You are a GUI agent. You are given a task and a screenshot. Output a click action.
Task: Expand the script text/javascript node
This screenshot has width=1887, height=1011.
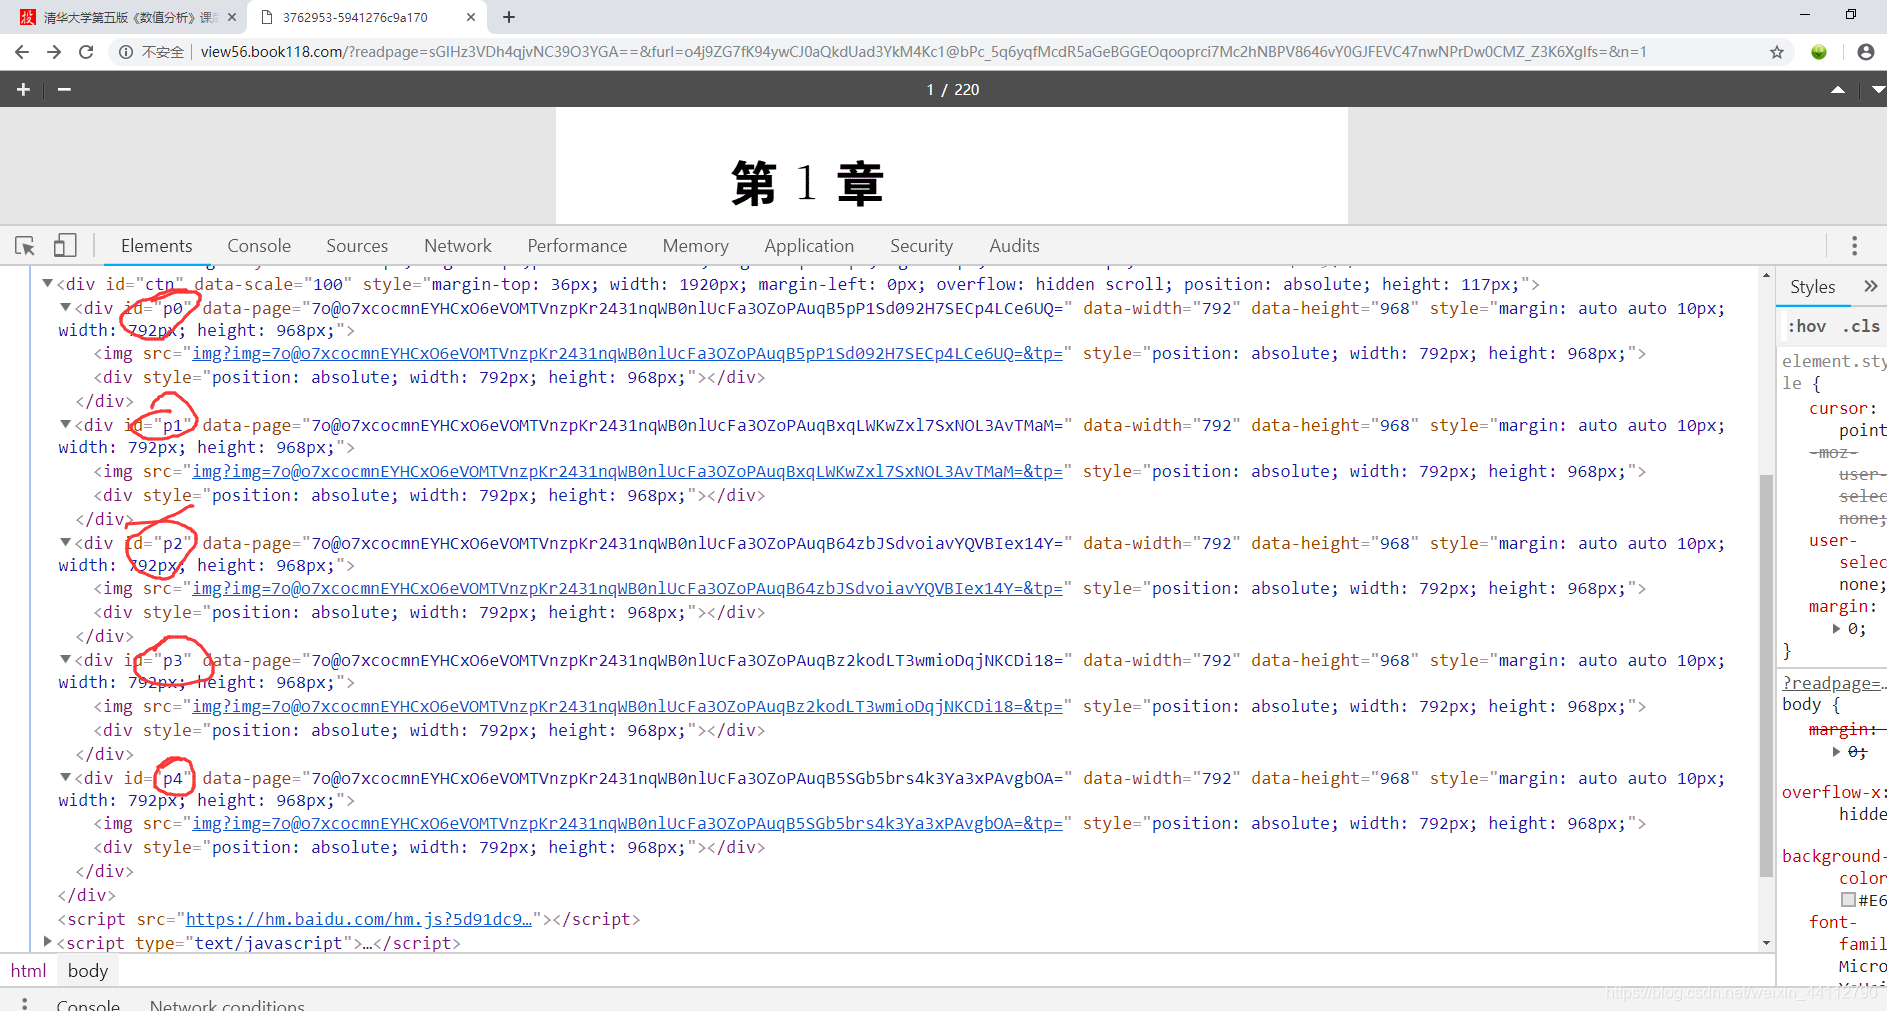point(47,942)
